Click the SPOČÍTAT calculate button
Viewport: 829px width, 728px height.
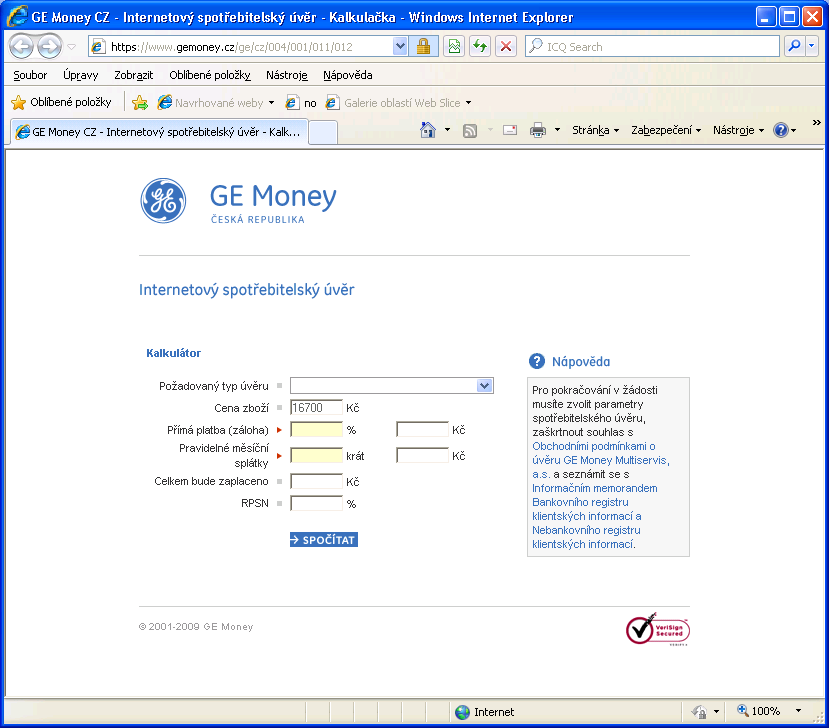click(x=324, y=540)
